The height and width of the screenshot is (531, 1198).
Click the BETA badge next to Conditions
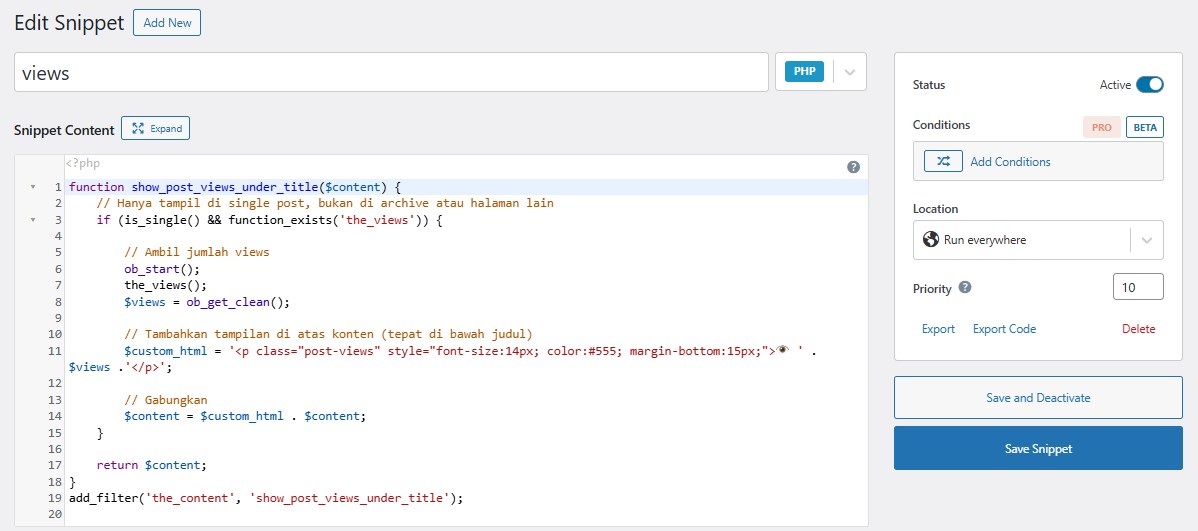(x=1145, y=128)
